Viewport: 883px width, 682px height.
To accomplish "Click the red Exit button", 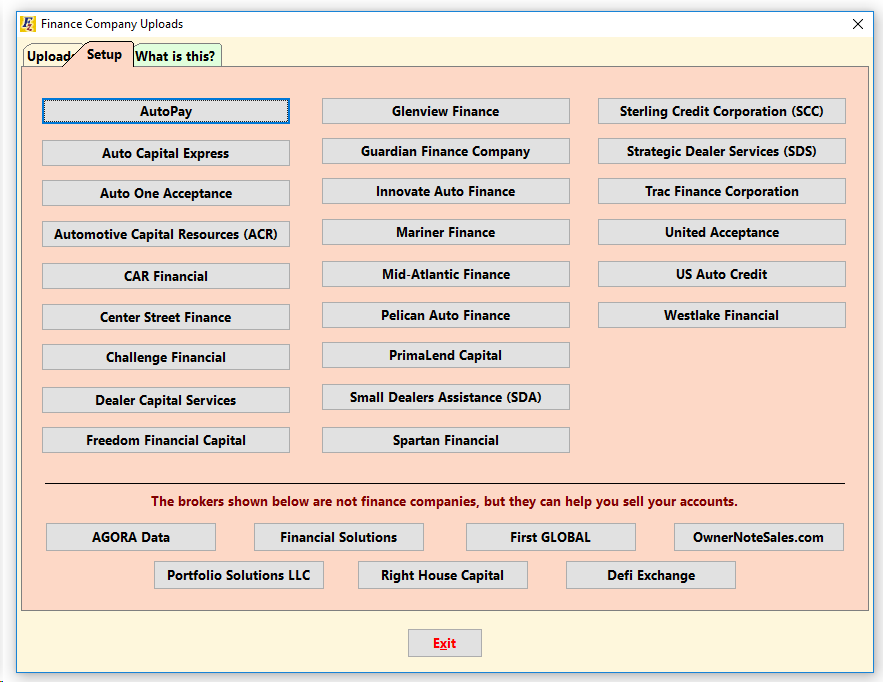I will tap(445, 643).
